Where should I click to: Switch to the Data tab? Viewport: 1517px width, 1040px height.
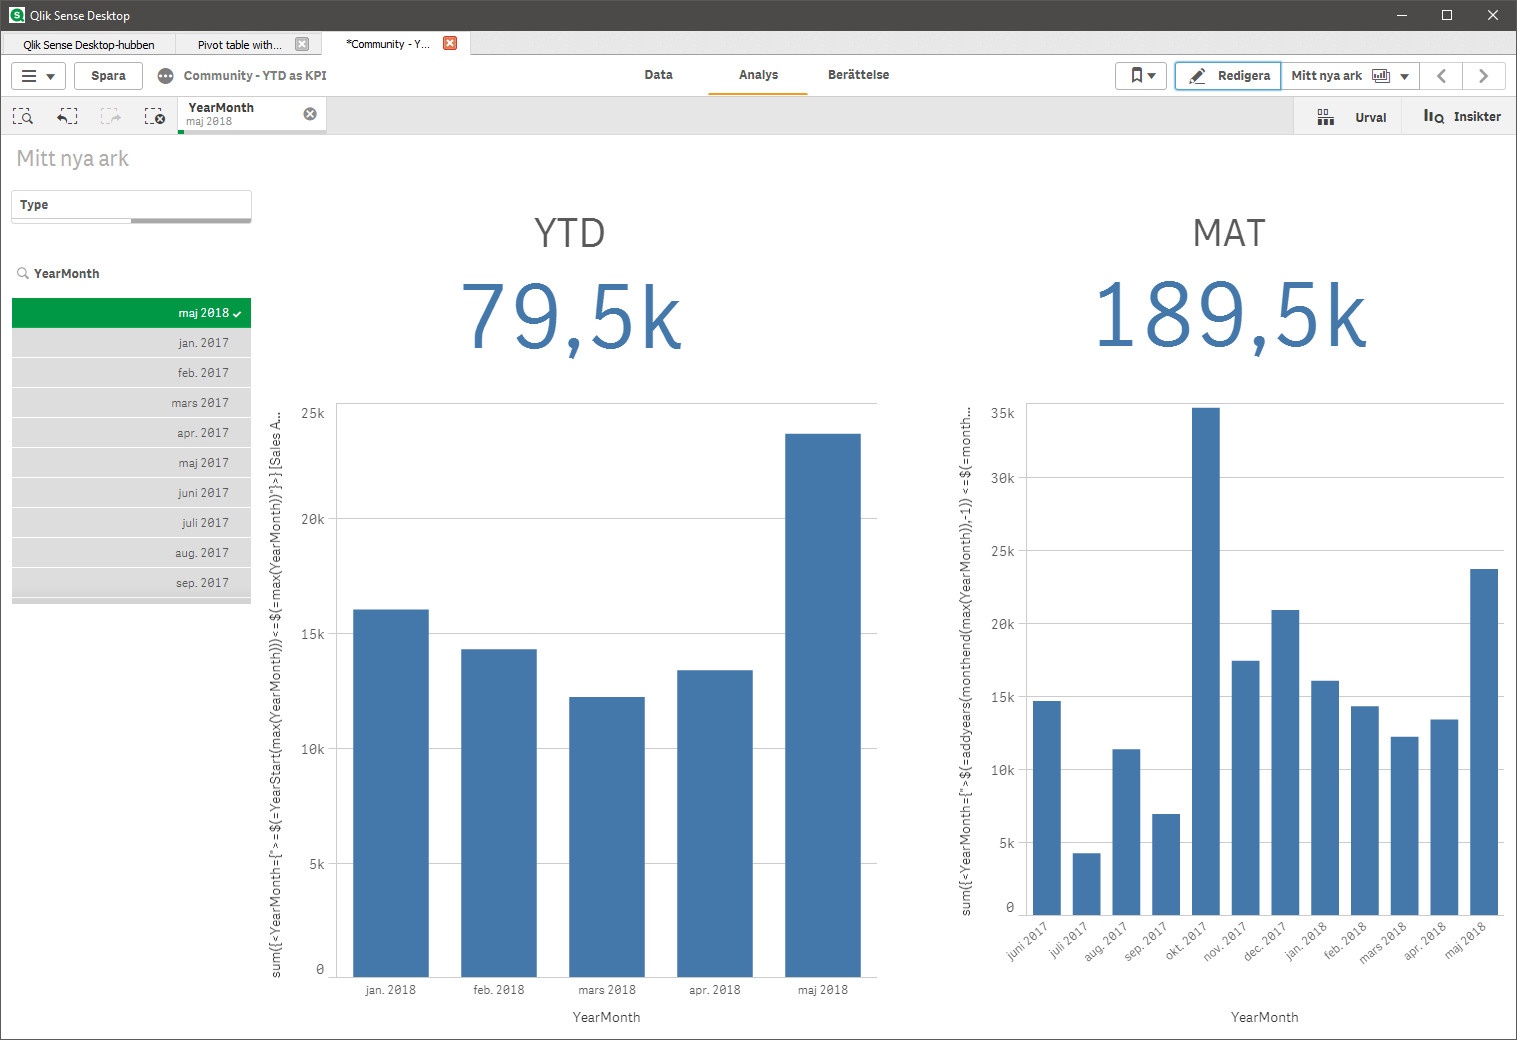click(658, 75)
